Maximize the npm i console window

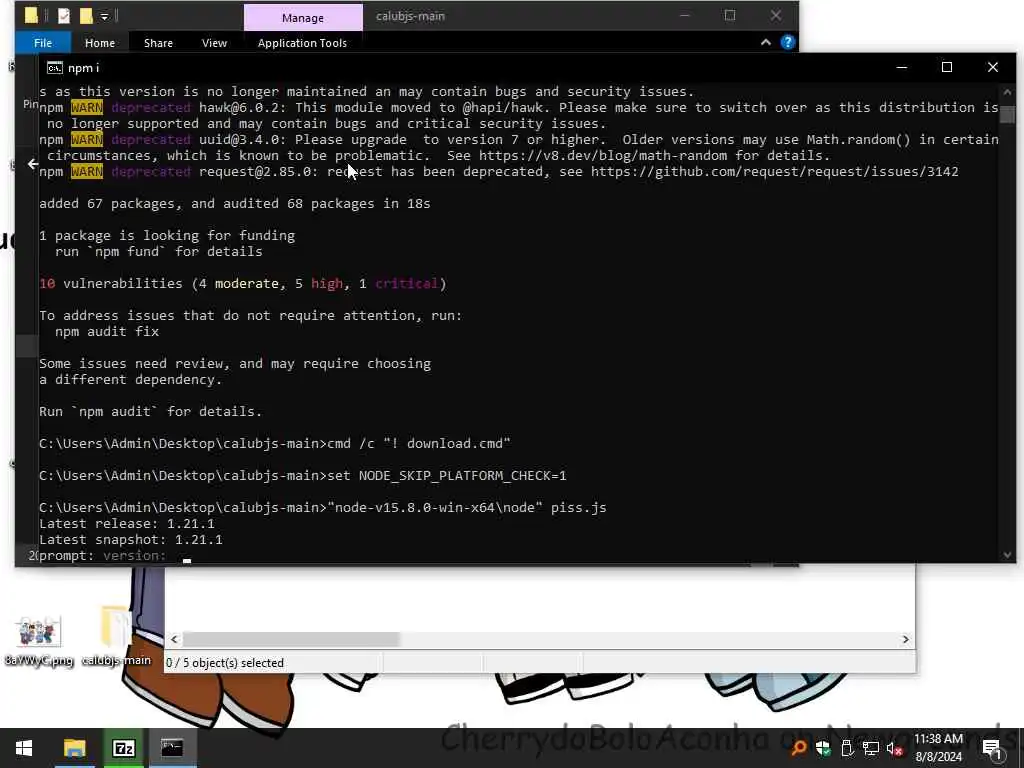(x=947, y=67)
